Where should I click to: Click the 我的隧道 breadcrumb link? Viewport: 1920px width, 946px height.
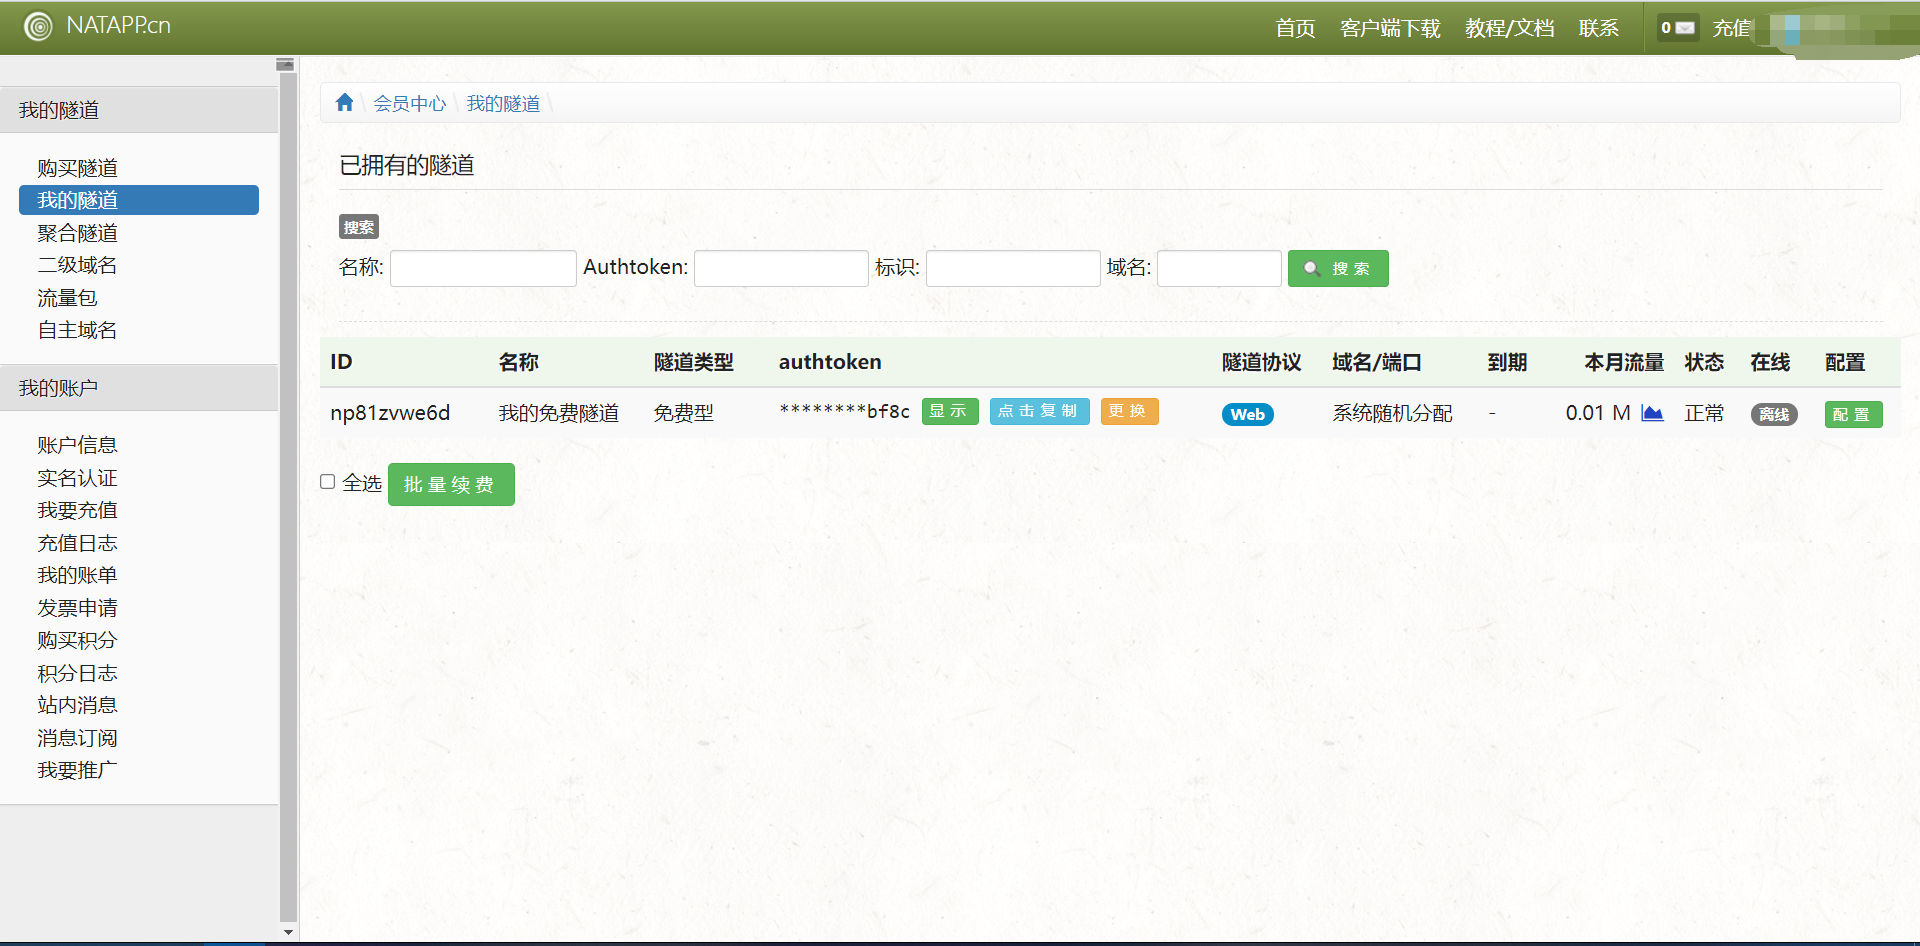[503, 103]
